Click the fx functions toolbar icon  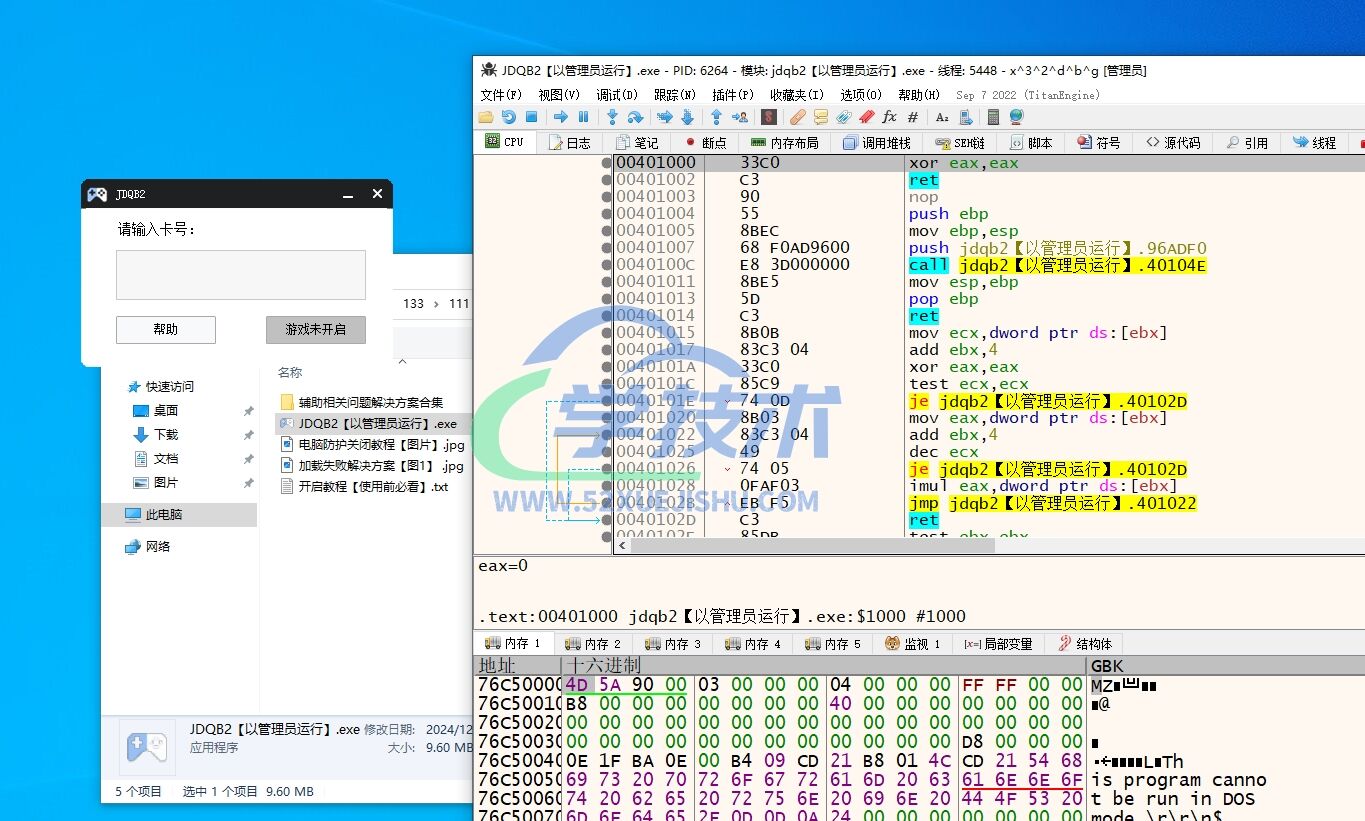pyautogui.click(x=889, y=118)
